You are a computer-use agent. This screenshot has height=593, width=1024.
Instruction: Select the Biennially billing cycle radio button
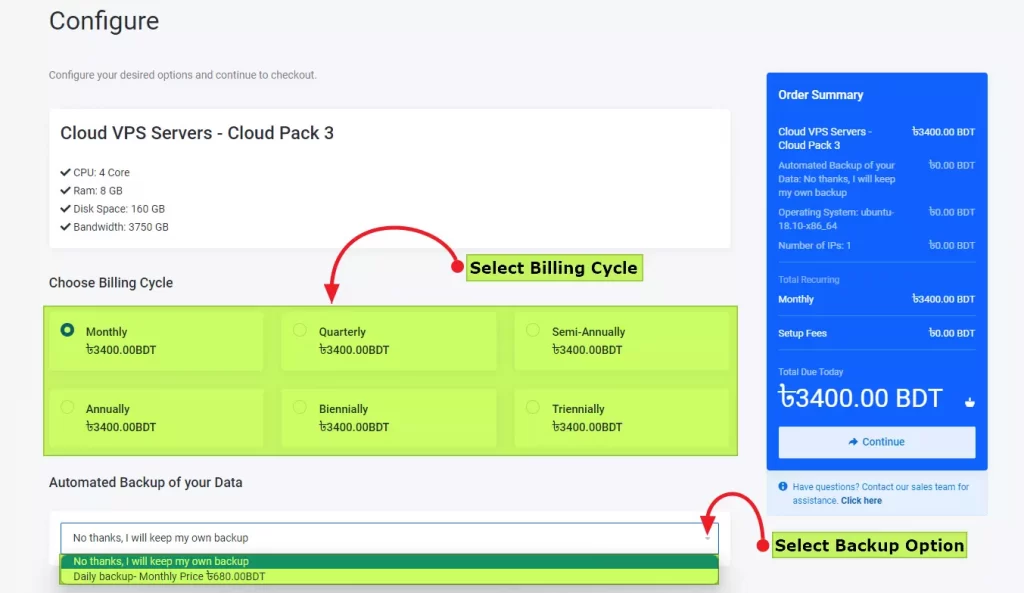click(x=300, y=407)
